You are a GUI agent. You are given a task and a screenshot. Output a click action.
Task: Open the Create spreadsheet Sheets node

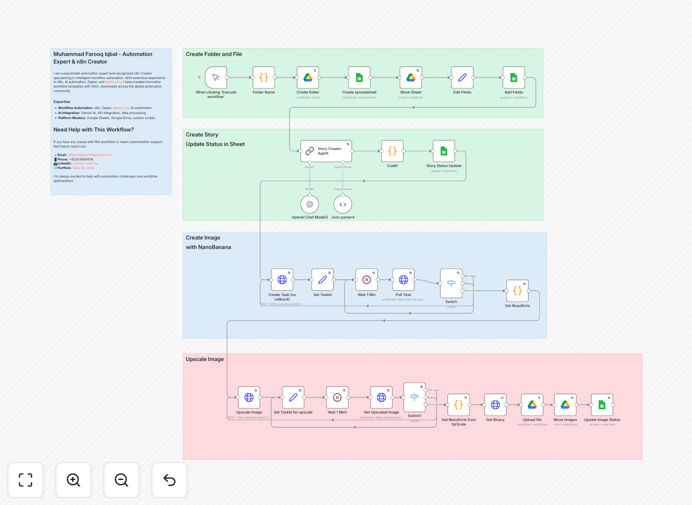click(x=359, y=78)
